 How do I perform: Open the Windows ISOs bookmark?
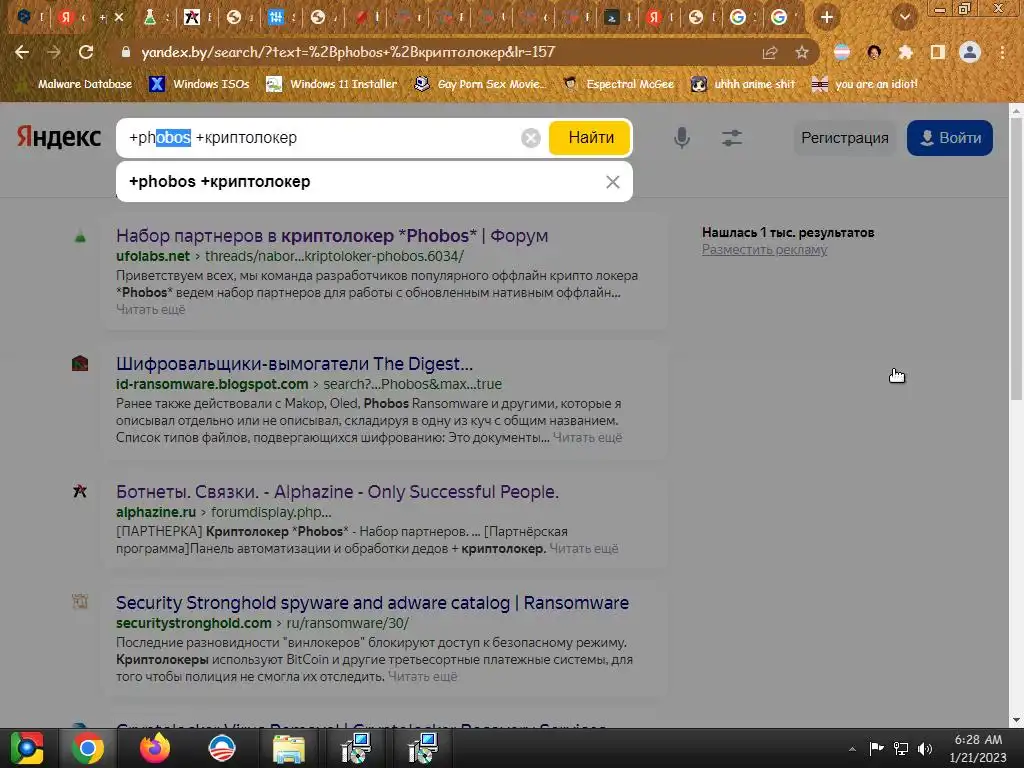[x=199, y=84]
